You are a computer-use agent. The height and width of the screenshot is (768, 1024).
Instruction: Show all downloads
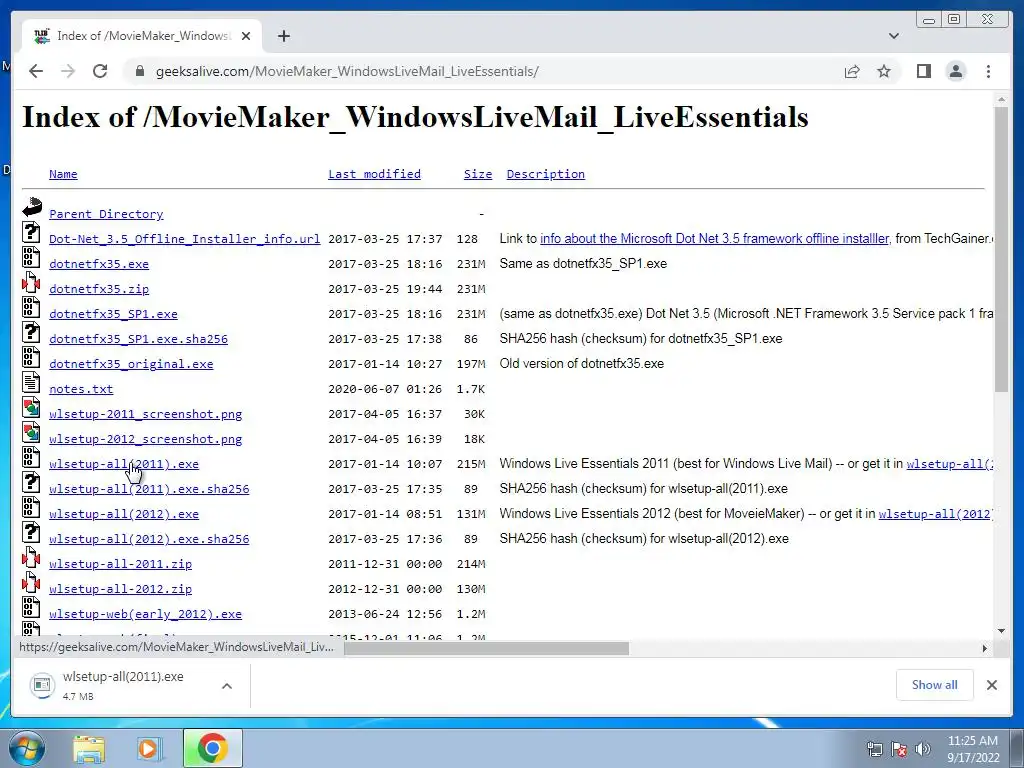click(935, 685)
